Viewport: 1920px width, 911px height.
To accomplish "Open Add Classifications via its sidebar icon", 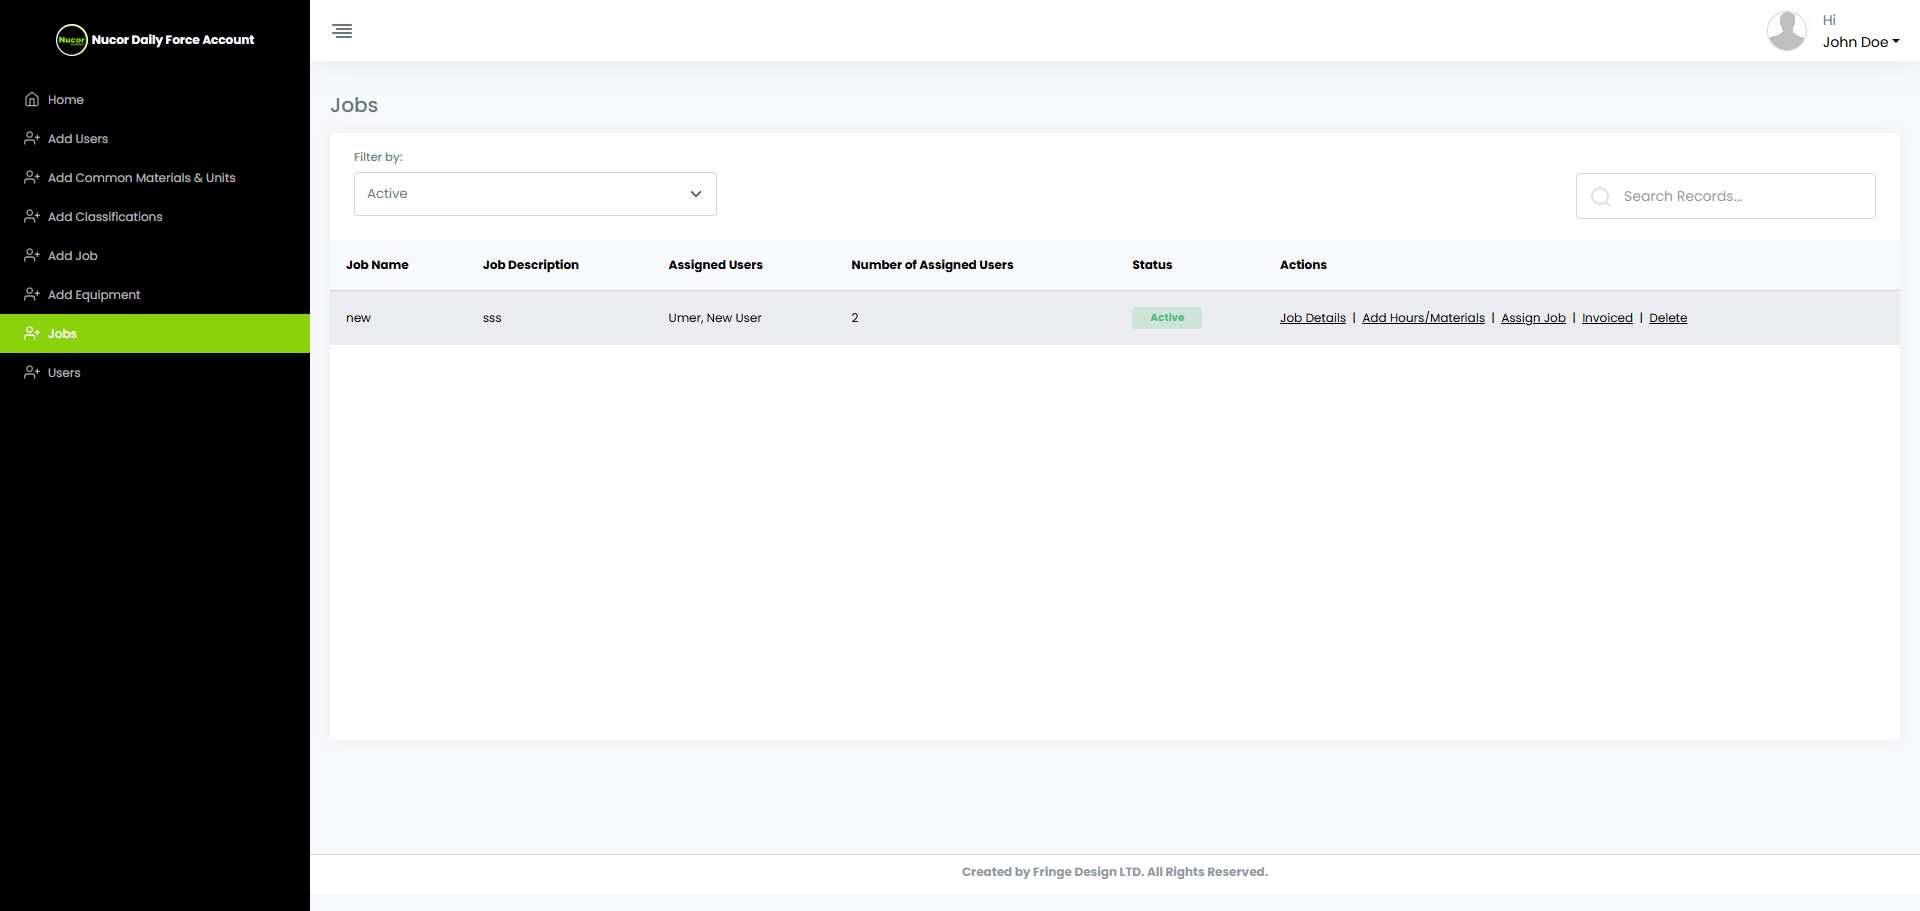I will pos(31,216).
